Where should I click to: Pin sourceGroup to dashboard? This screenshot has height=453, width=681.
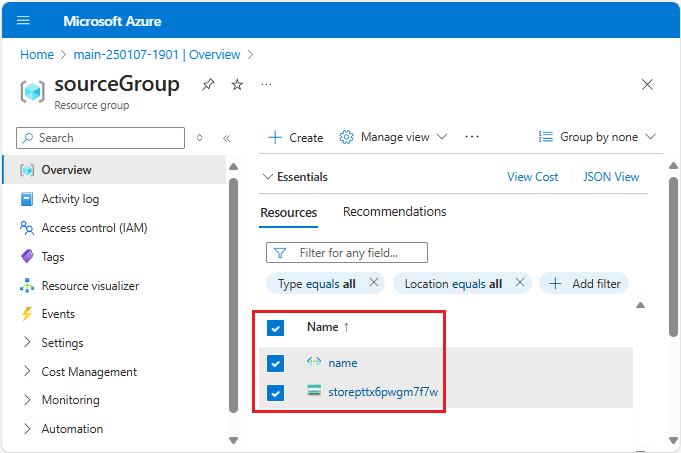[x=207, y=85]
